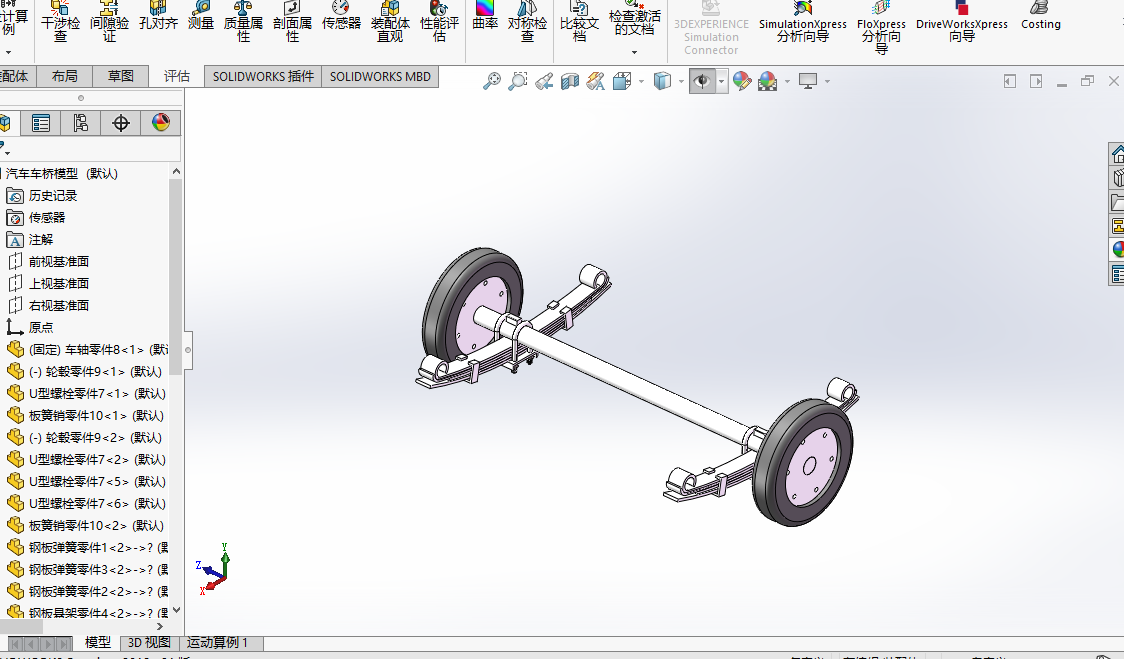Screen dimensions: 1124x659
Task: Select the 孔对齐 hole alignment tool
Action: (x=158, y=16)
